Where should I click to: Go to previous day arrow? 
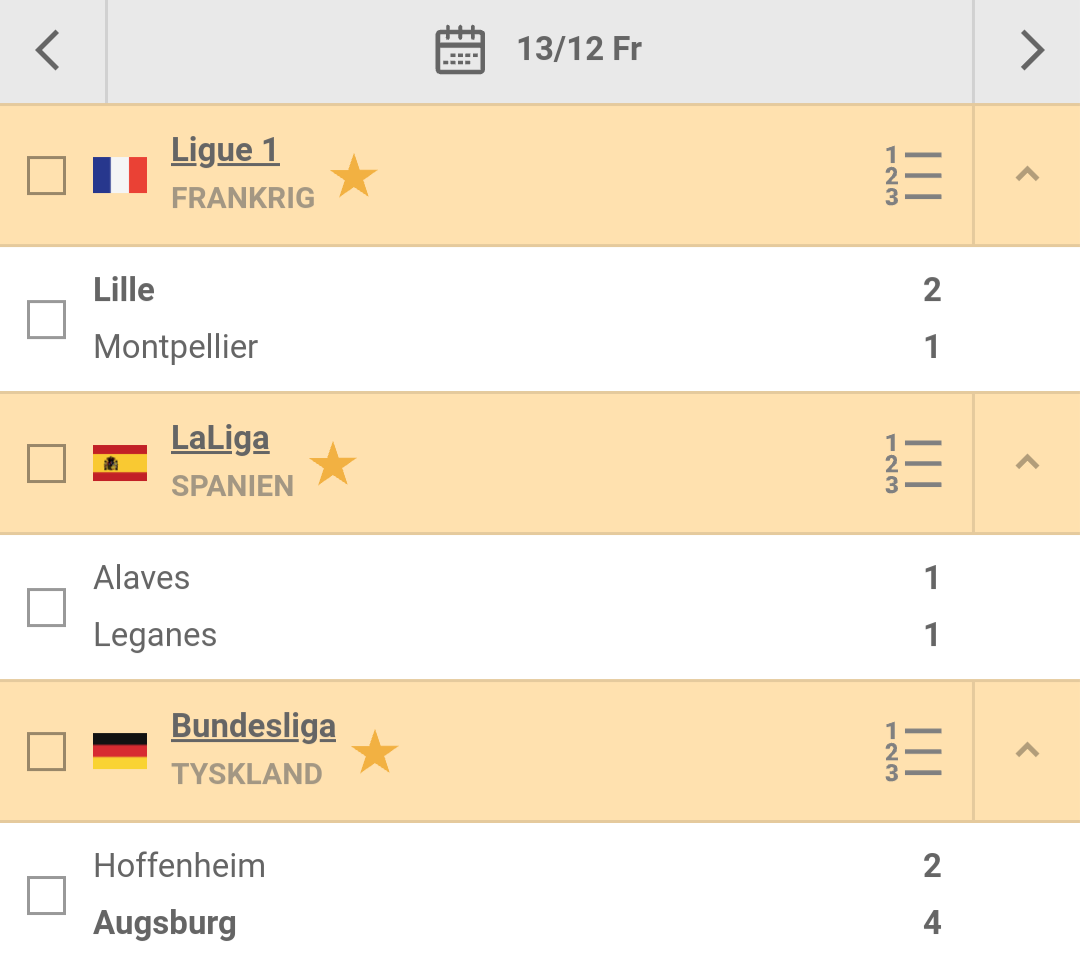point(48,50)
